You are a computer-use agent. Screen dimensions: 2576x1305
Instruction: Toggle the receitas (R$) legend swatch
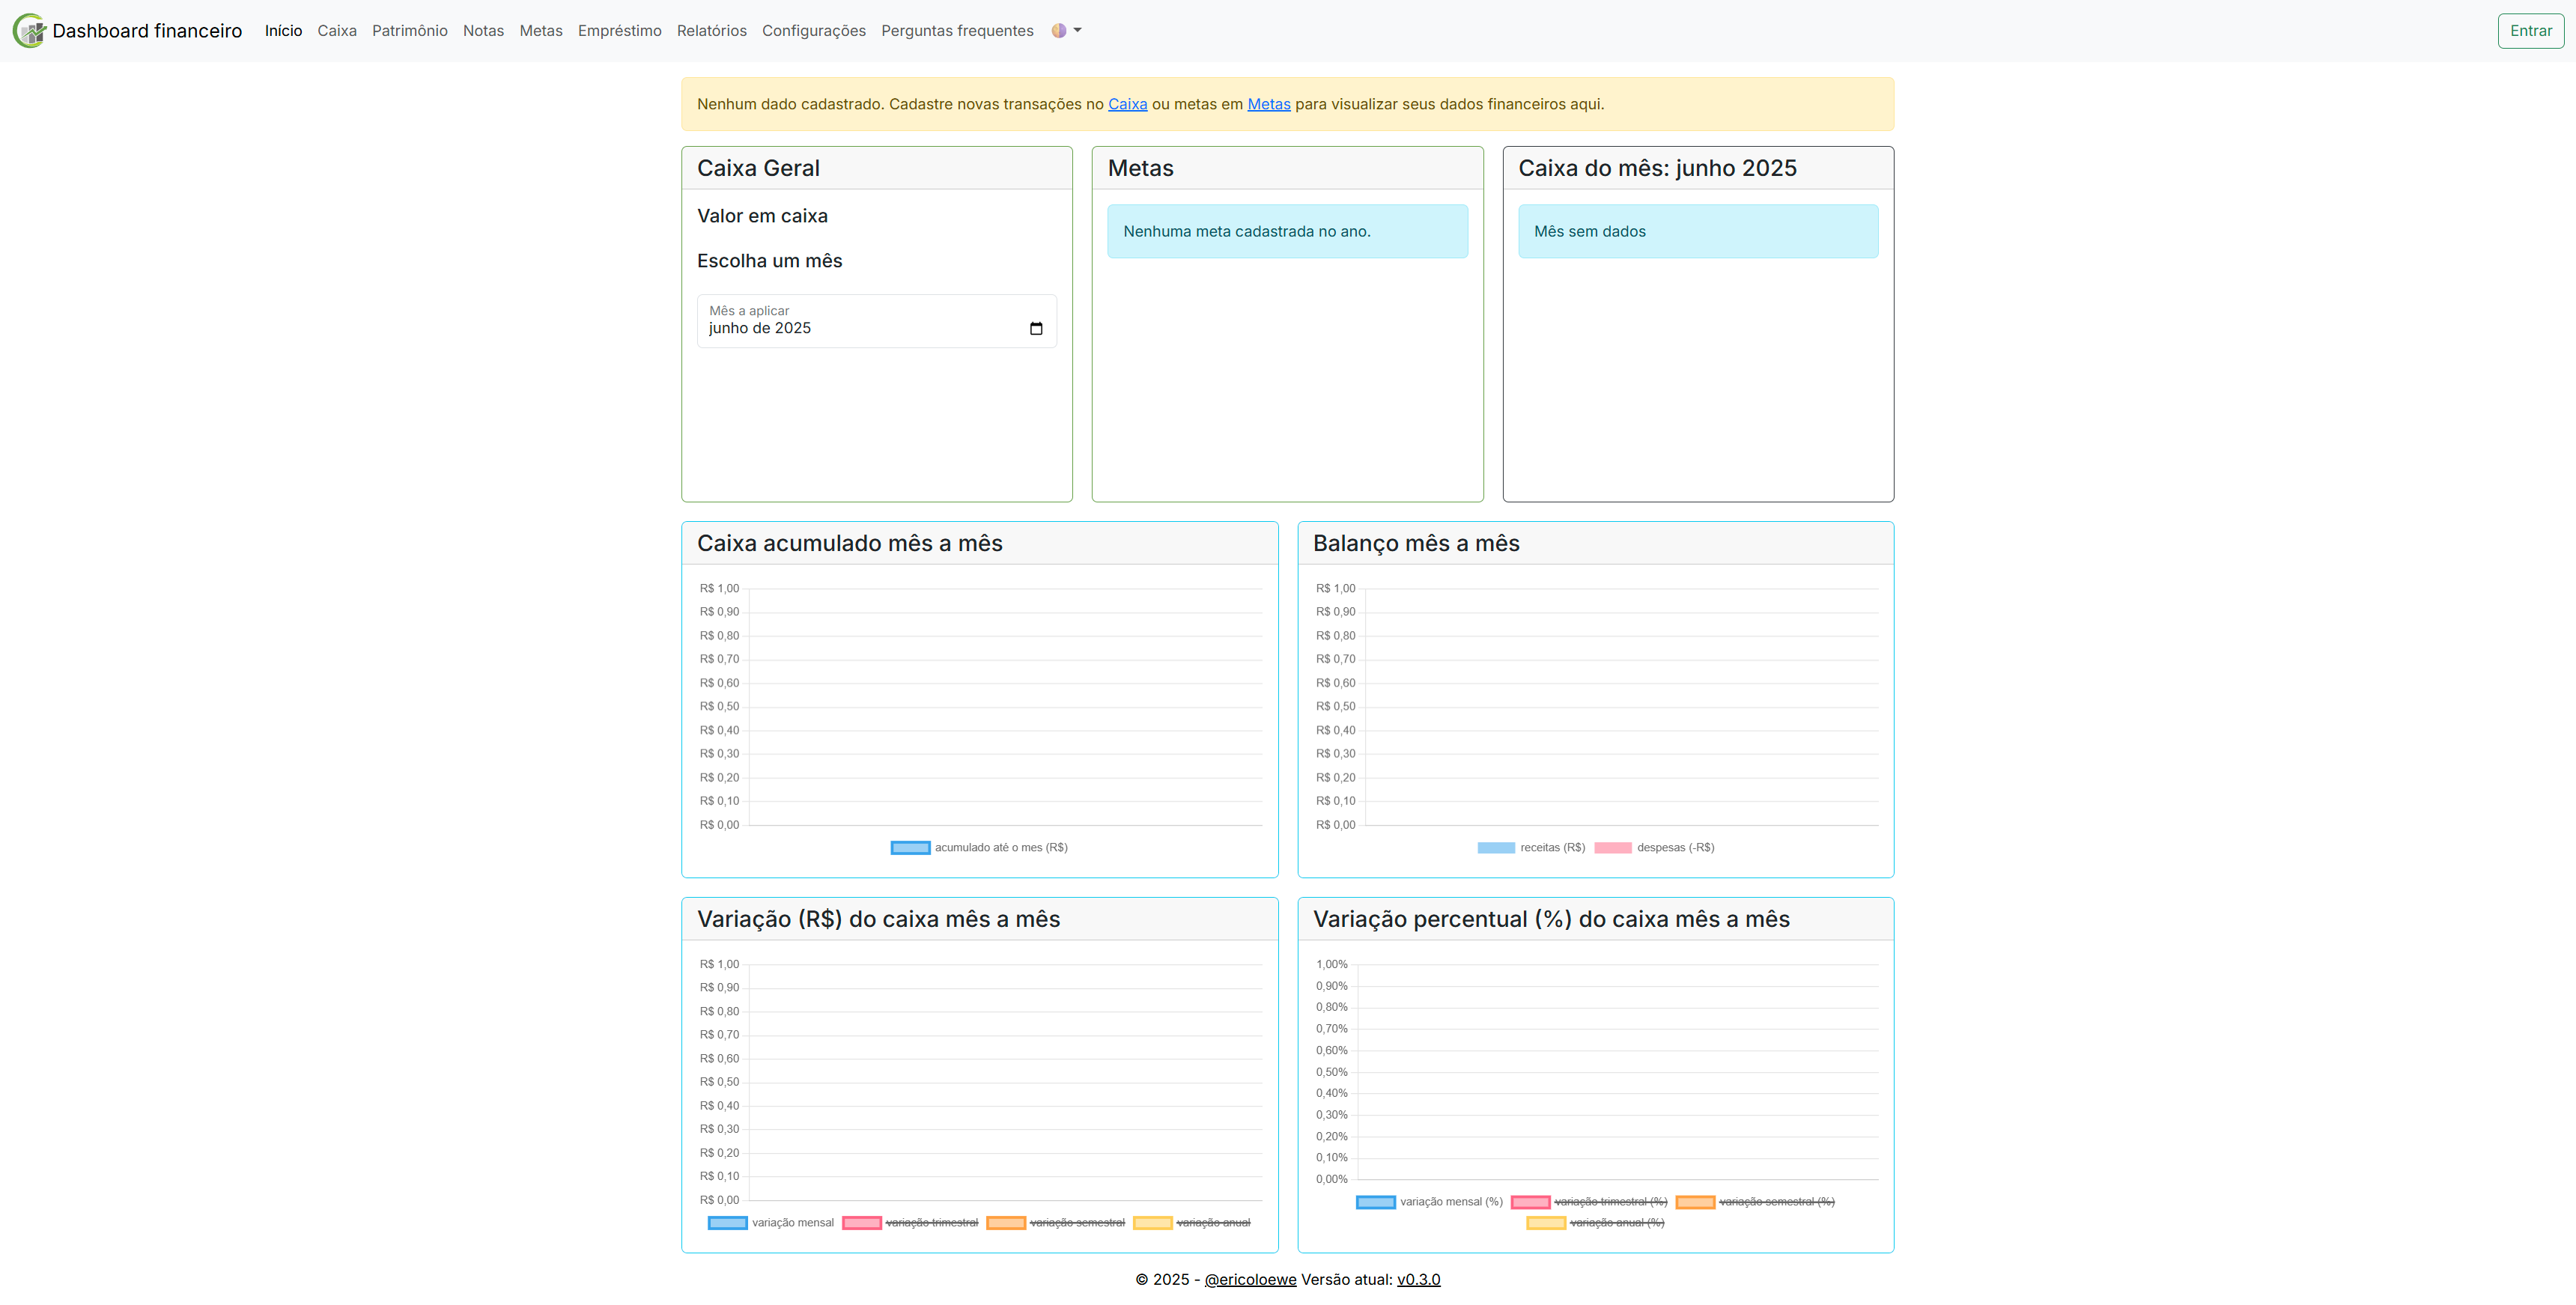point(1496,848)
